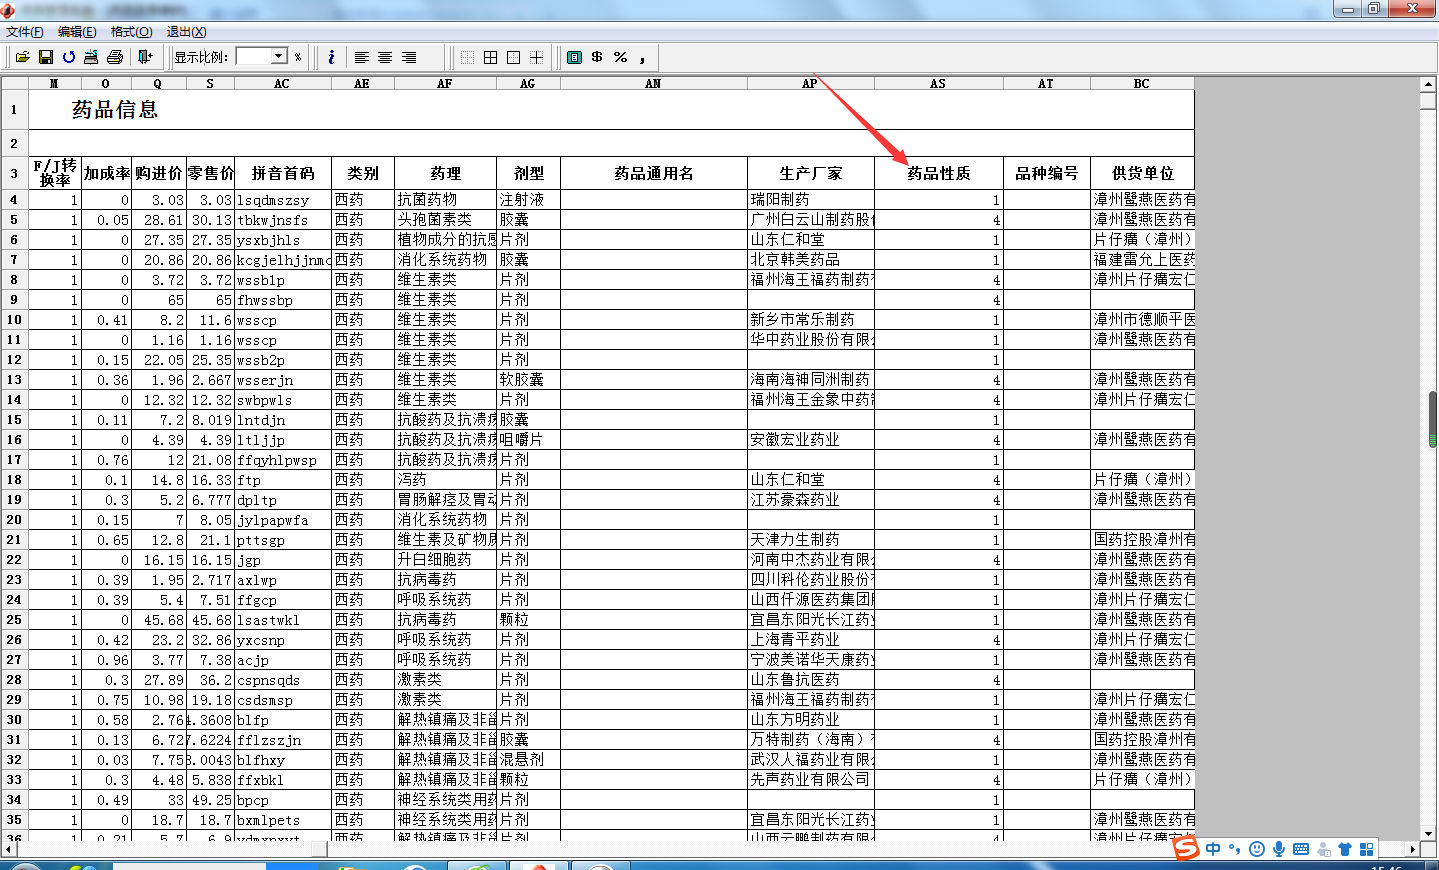
Task: Click cell containing 瑞阳制药
Action: [x=811, y=200]
